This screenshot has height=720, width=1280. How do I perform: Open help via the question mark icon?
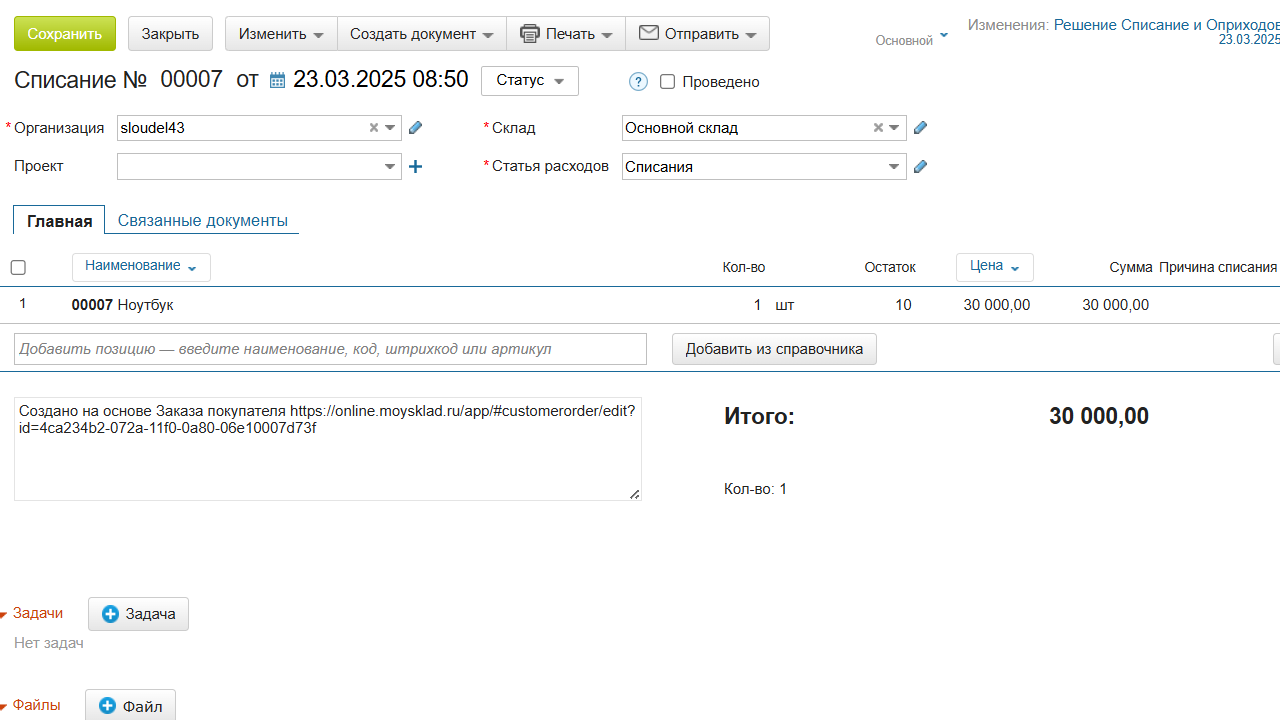click(x=639, y=82)
